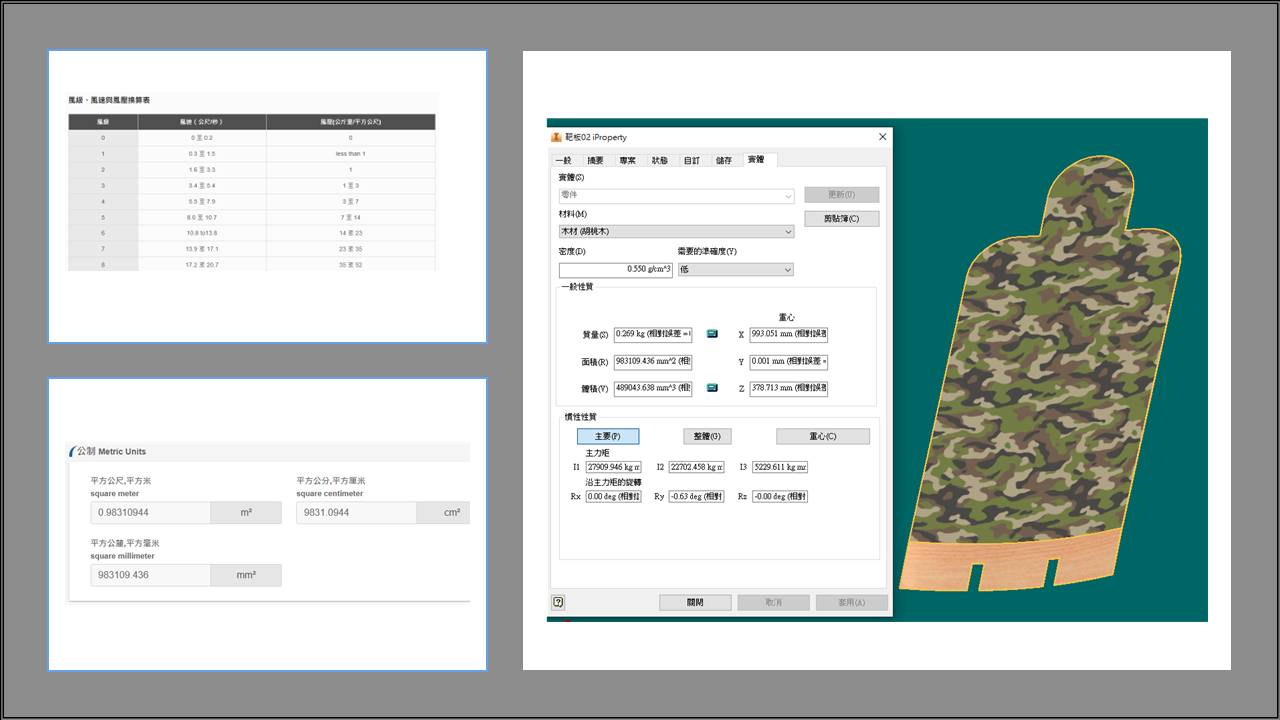Click the calculator icon beside the volume (體積) field
The image size is (1280, 720).
tap(712, 387)
